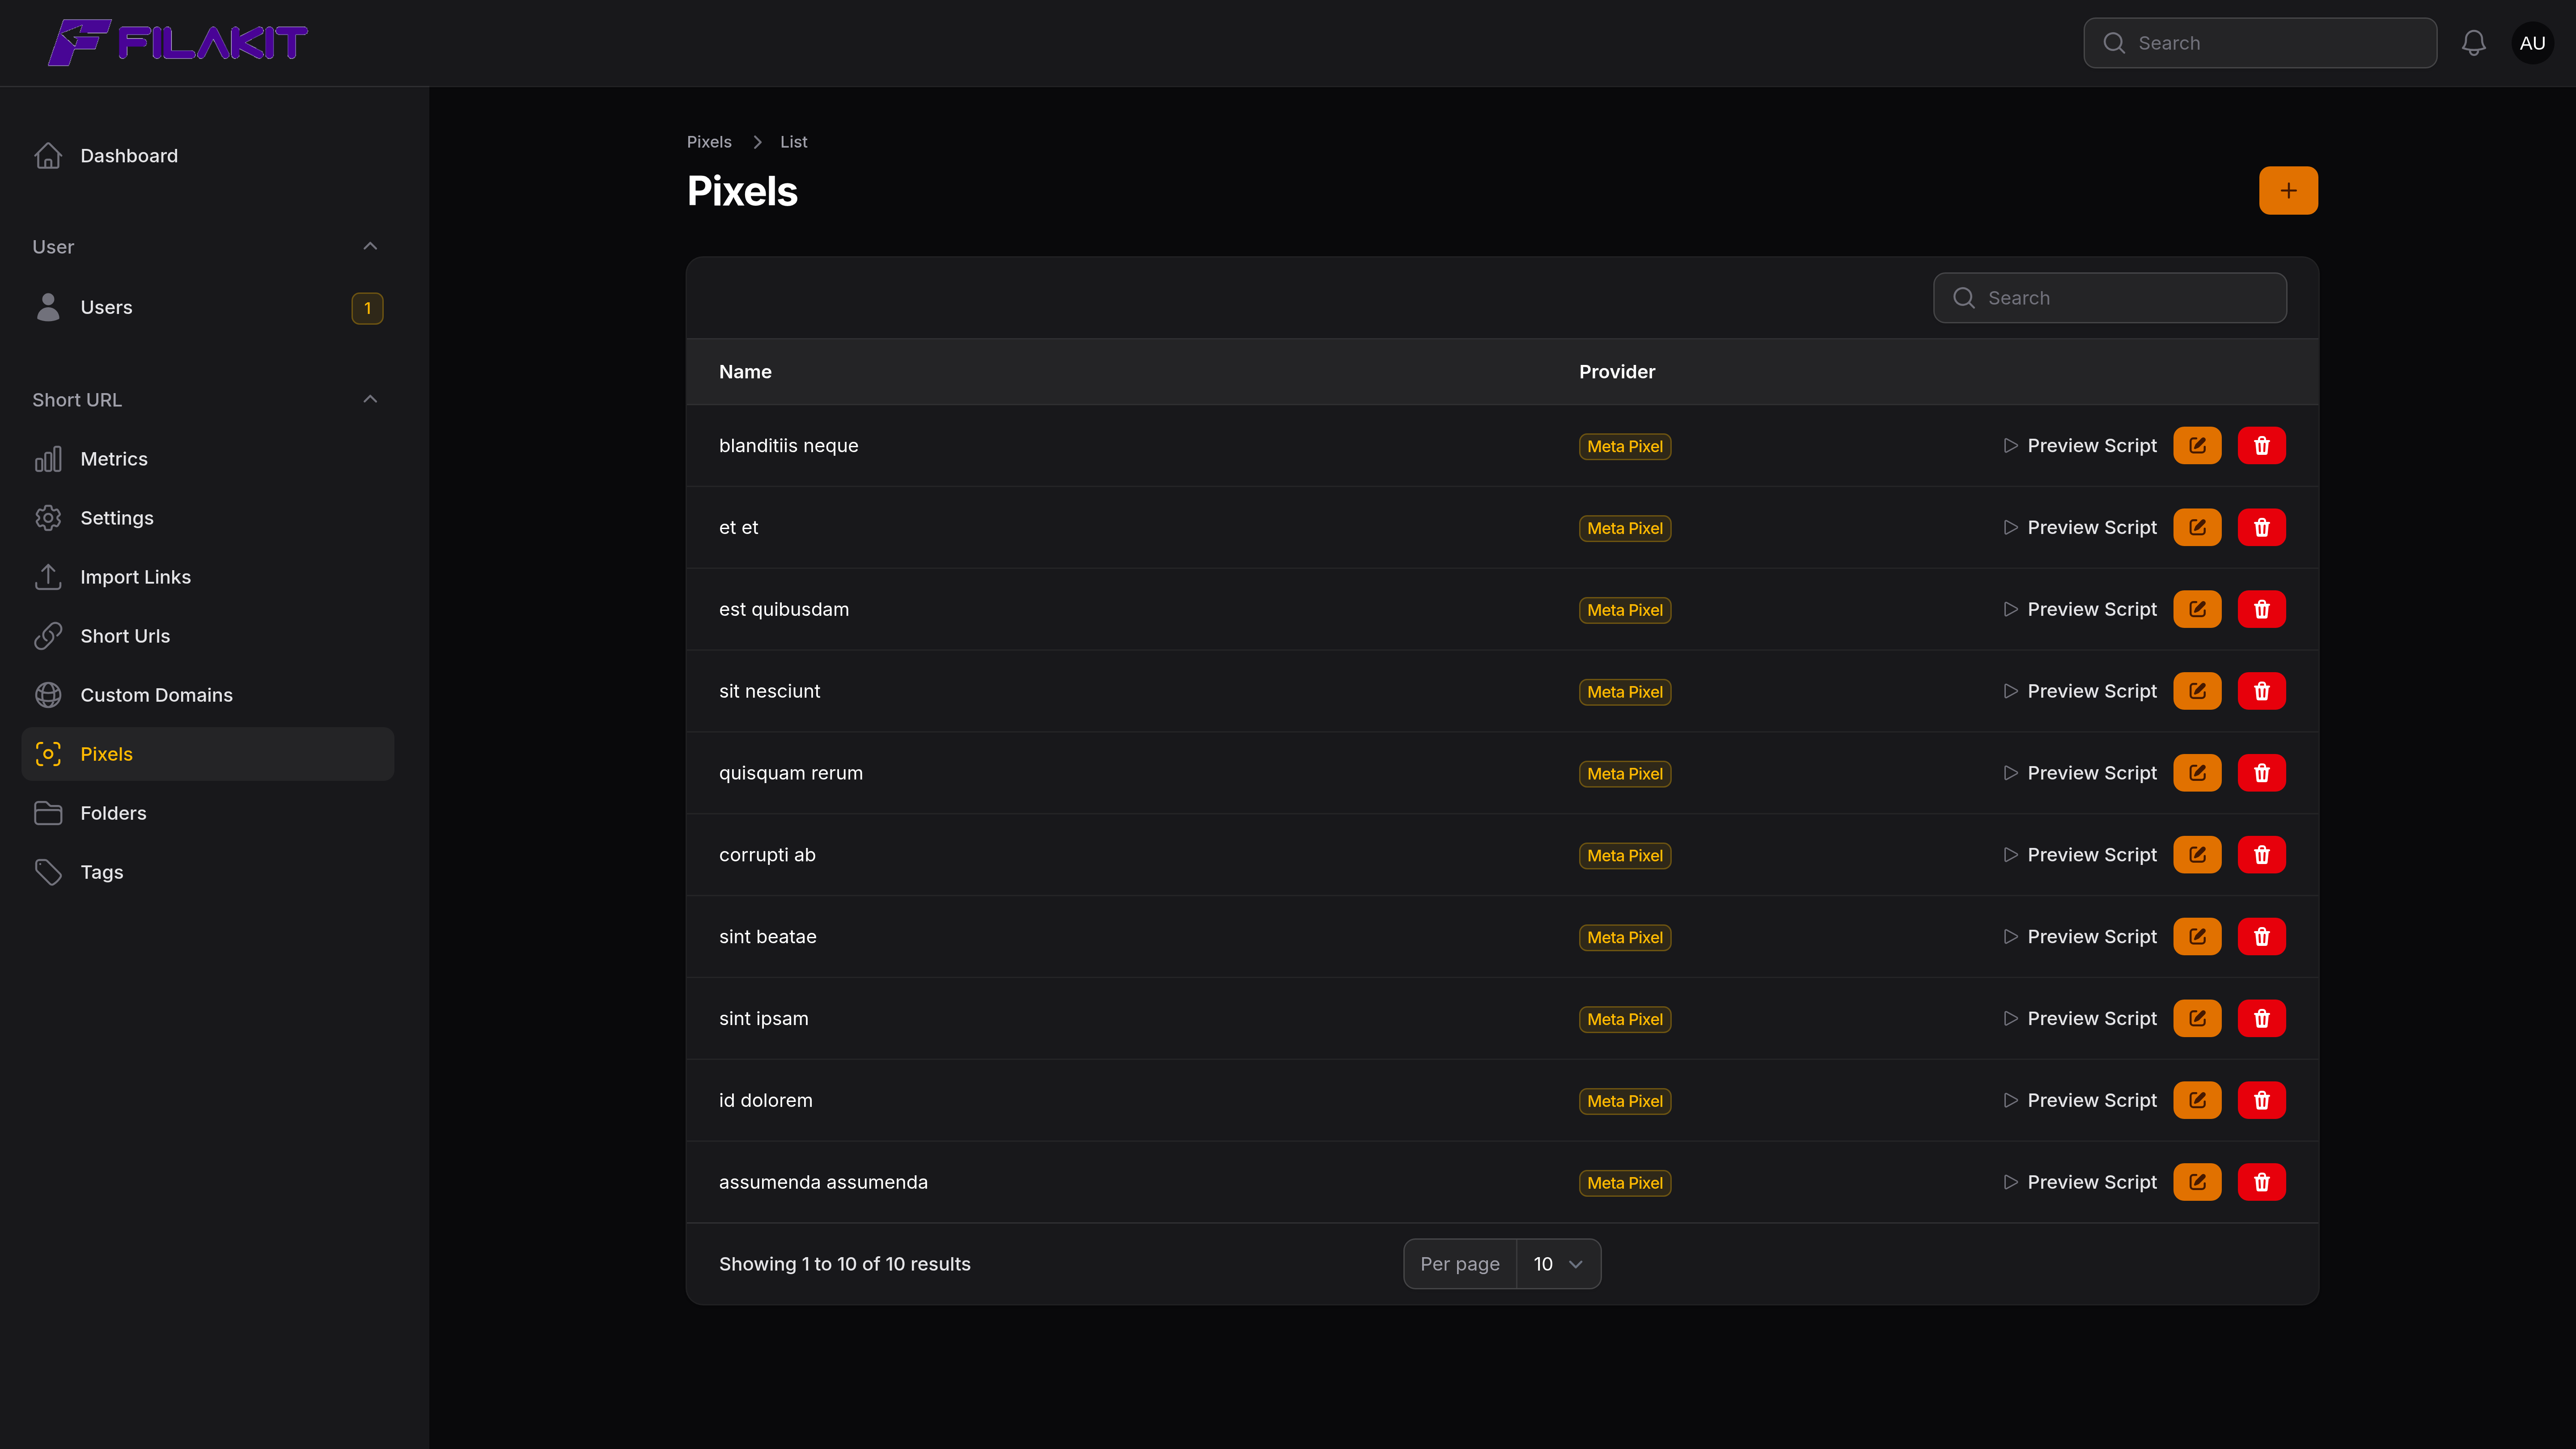The image size is (2576, 1449).
Task: Click the Users count badge 1
Action: [x=367, y=308]
